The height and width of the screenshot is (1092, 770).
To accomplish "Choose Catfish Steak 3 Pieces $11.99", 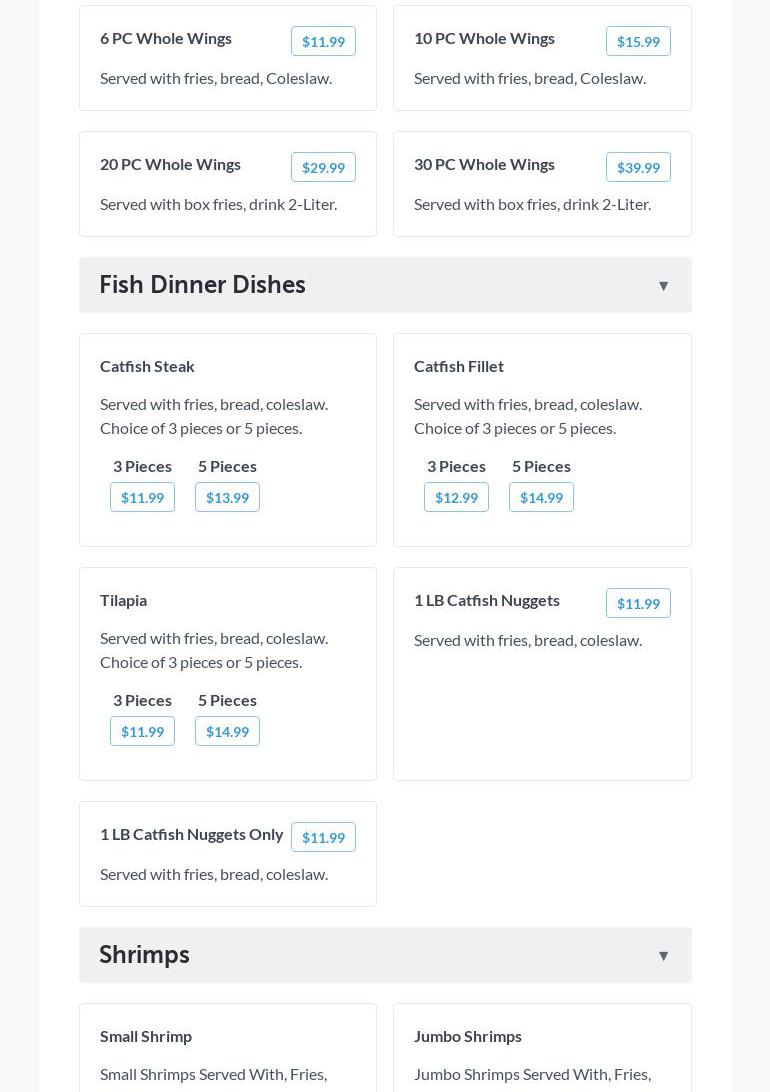I will pos(142,497).
